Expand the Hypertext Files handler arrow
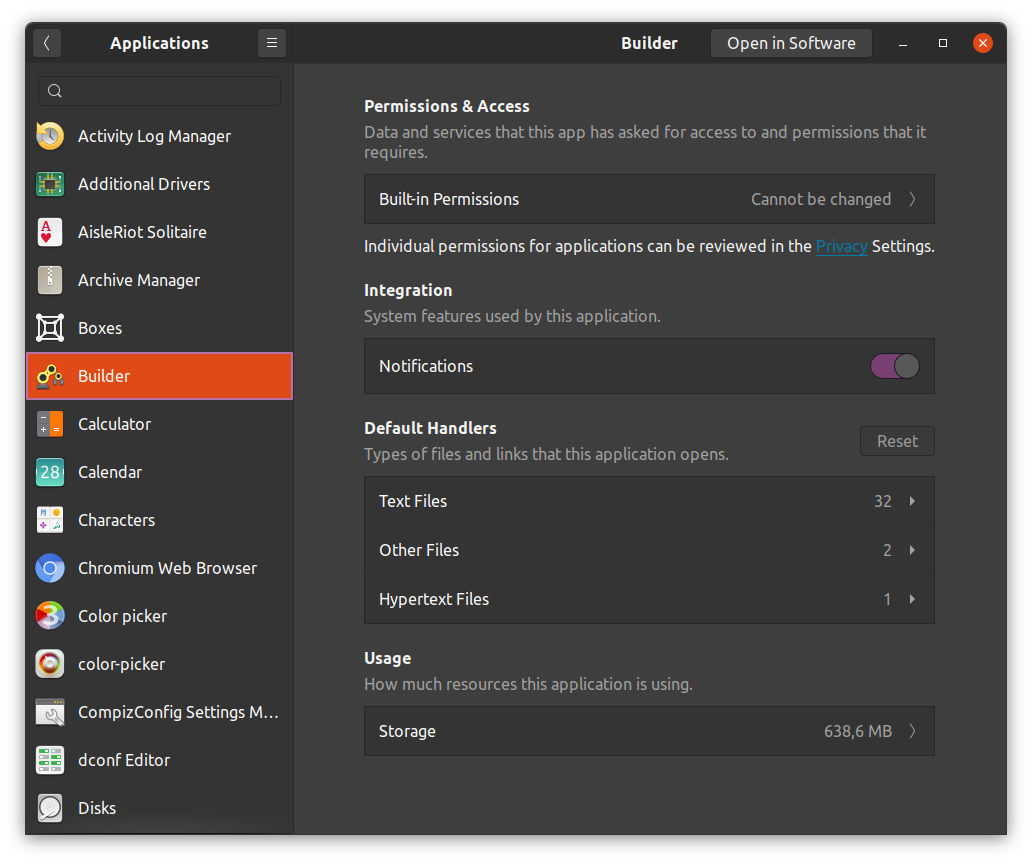Image resolution: width=1032 pixels, height=863 pixels. [912, 600]
